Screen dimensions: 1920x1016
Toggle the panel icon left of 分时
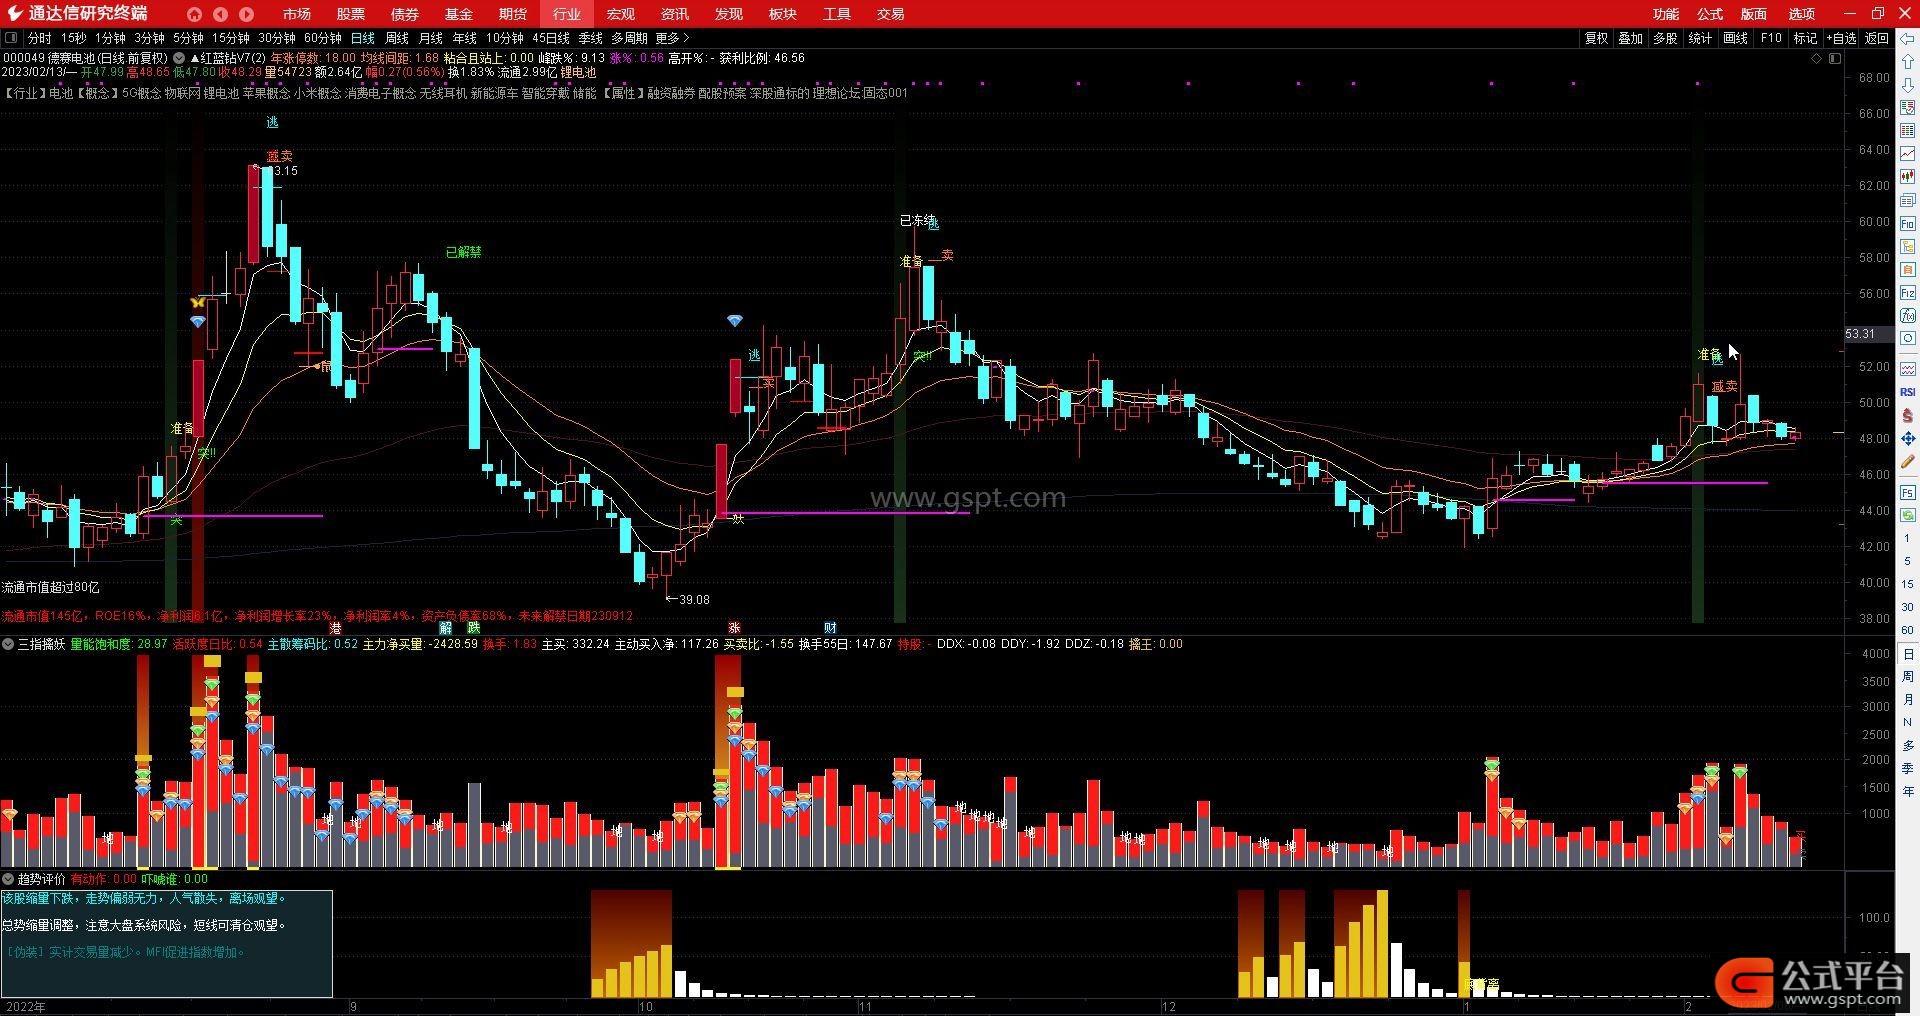[11, 38]
